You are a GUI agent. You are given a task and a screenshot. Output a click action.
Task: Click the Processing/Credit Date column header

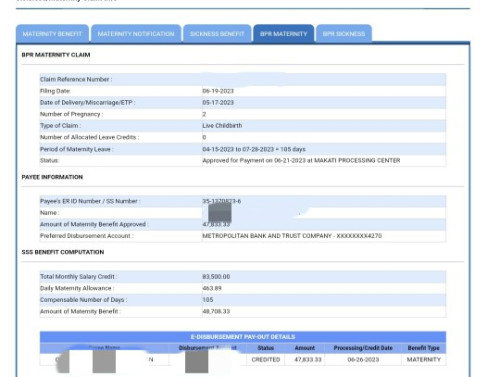click(x=363, y=348)
